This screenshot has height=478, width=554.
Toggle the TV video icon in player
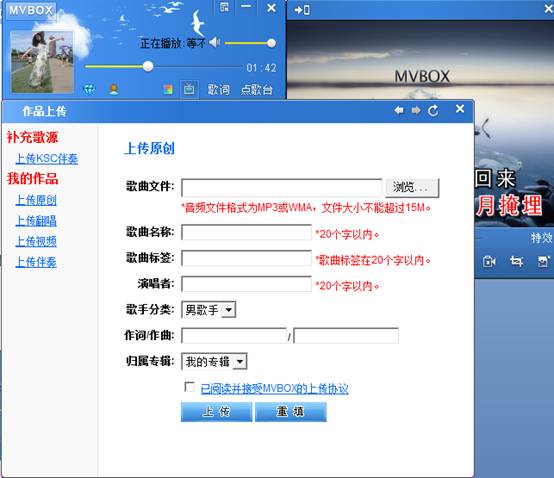click(x=189, y=89)
